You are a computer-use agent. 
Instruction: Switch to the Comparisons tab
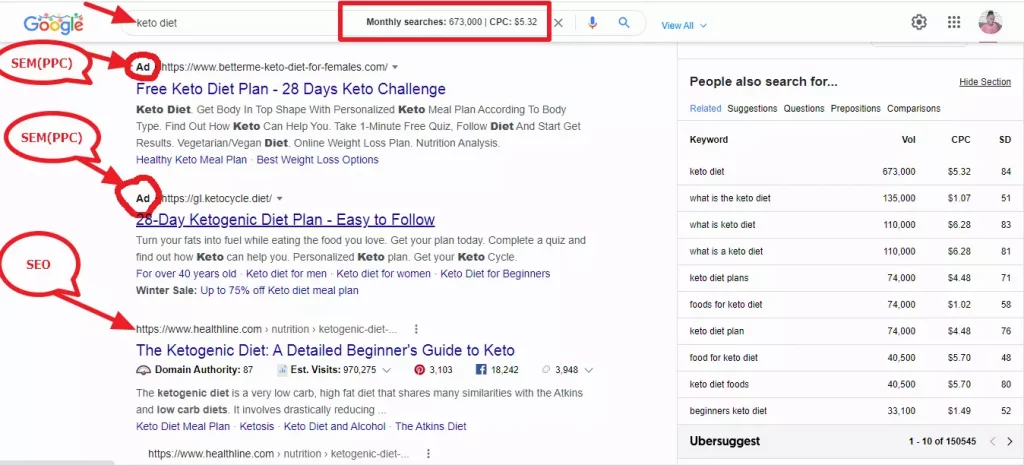[914, 108]
